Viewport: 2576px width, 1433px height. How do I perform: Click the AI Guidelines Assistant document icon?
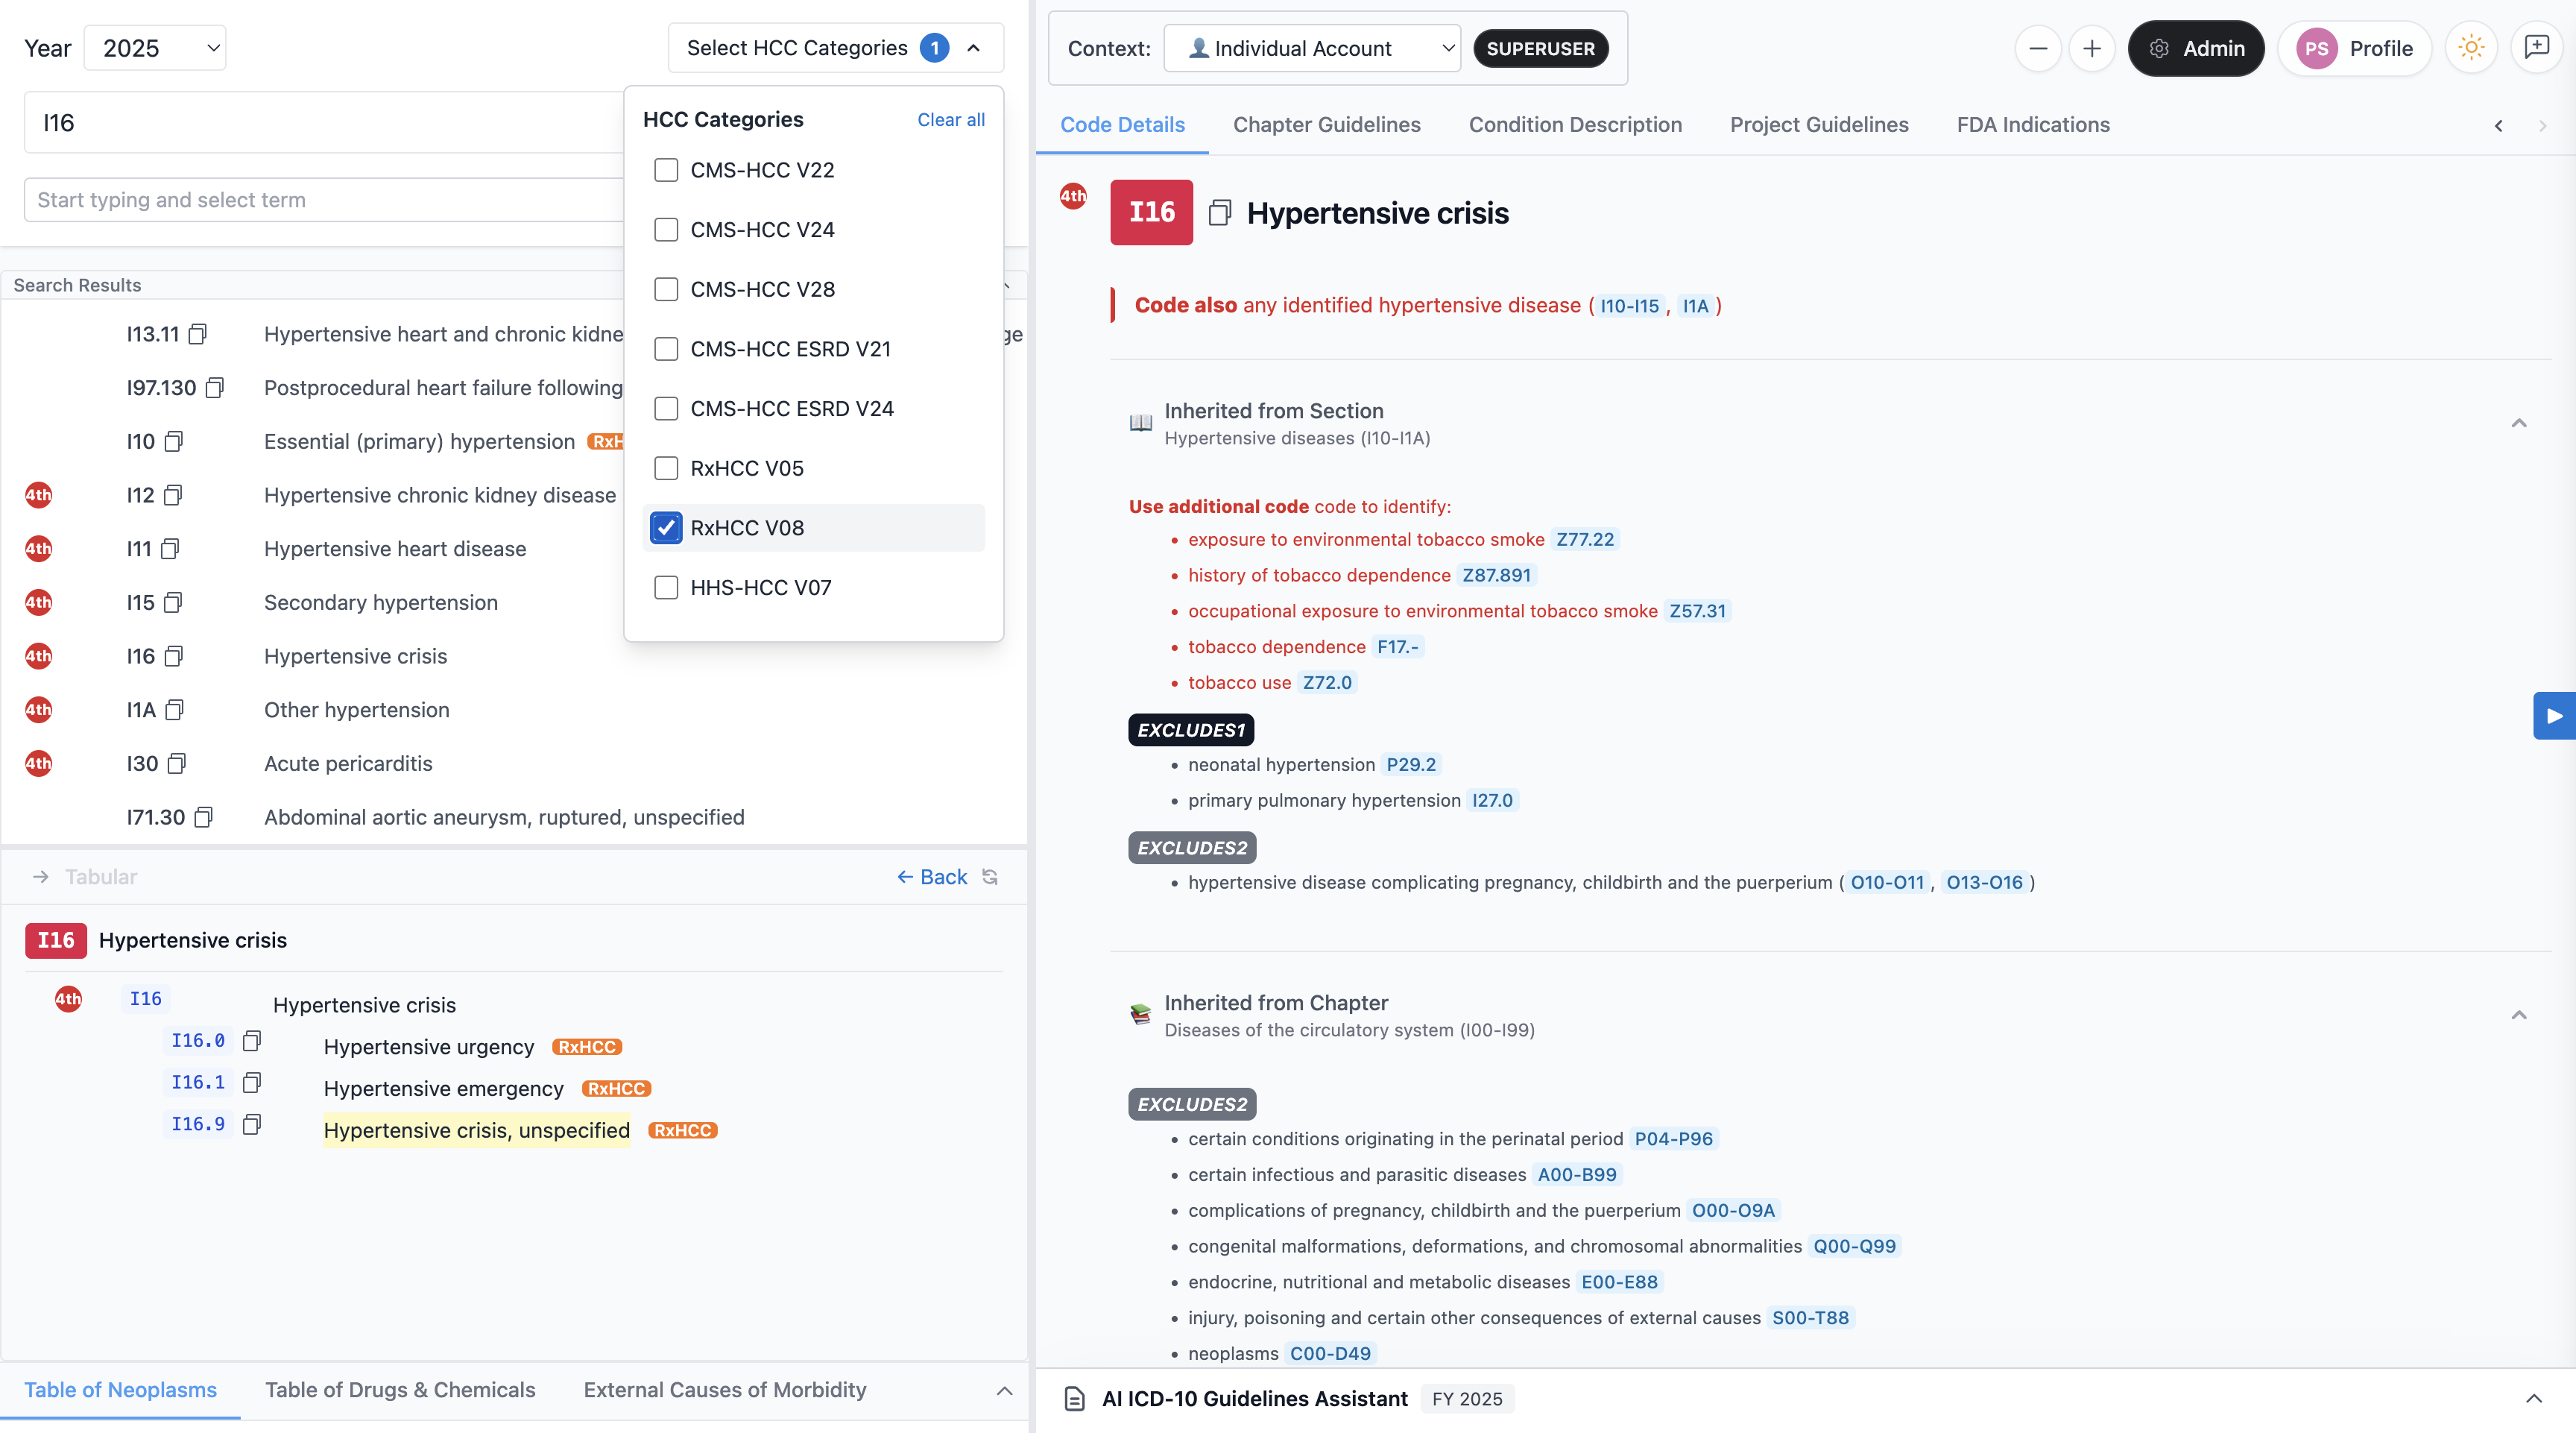[1075, 1399]
